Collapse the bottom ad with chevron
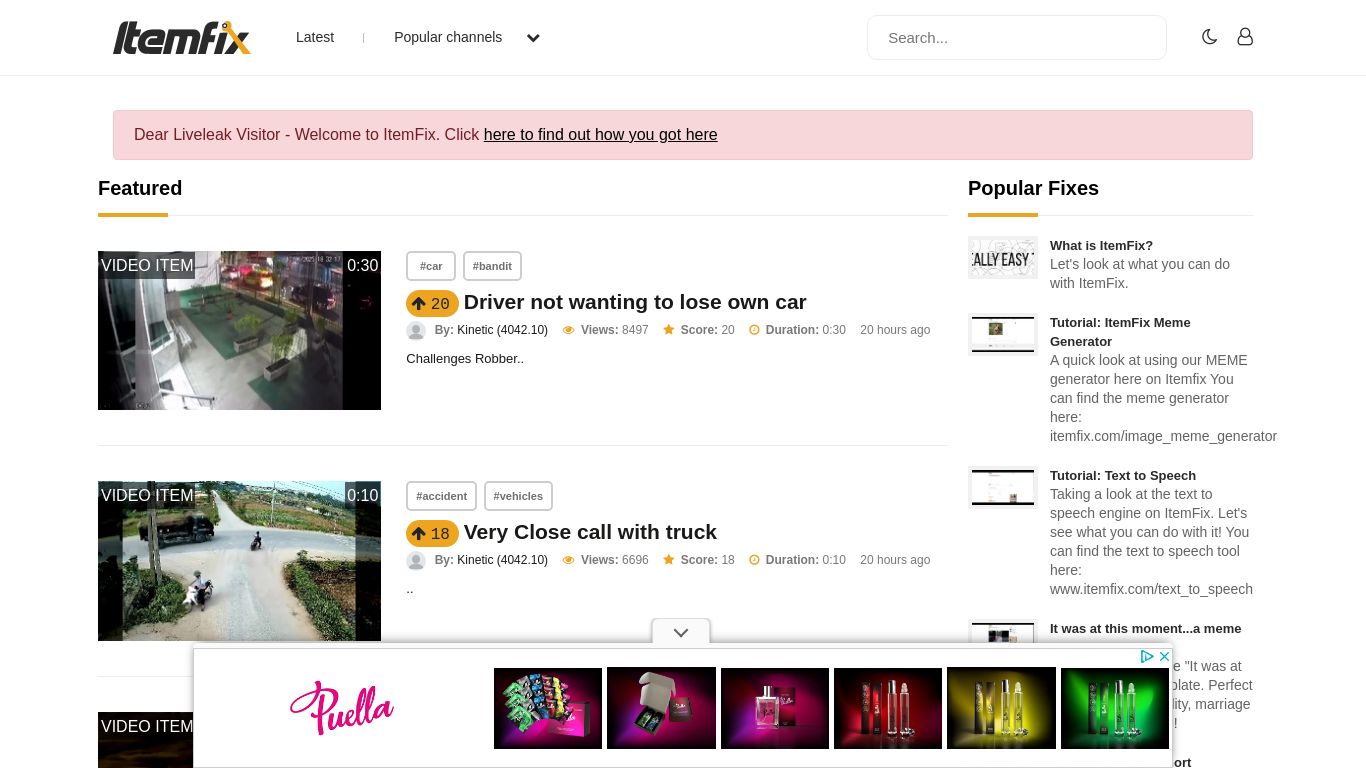The width and height of the screenshot is (1366, 768). (x=681, y=632)
